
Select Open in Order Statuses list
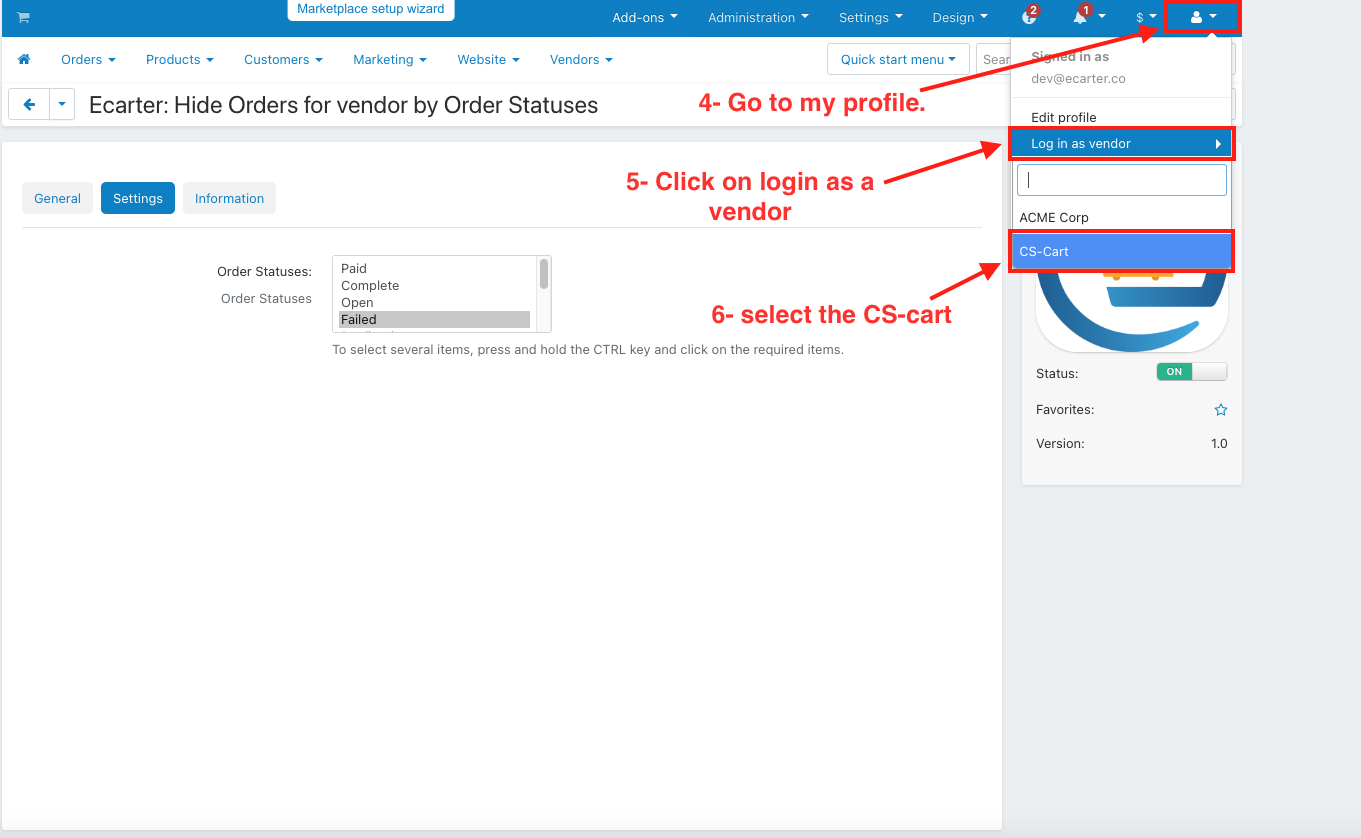click(x=435, y=302)
